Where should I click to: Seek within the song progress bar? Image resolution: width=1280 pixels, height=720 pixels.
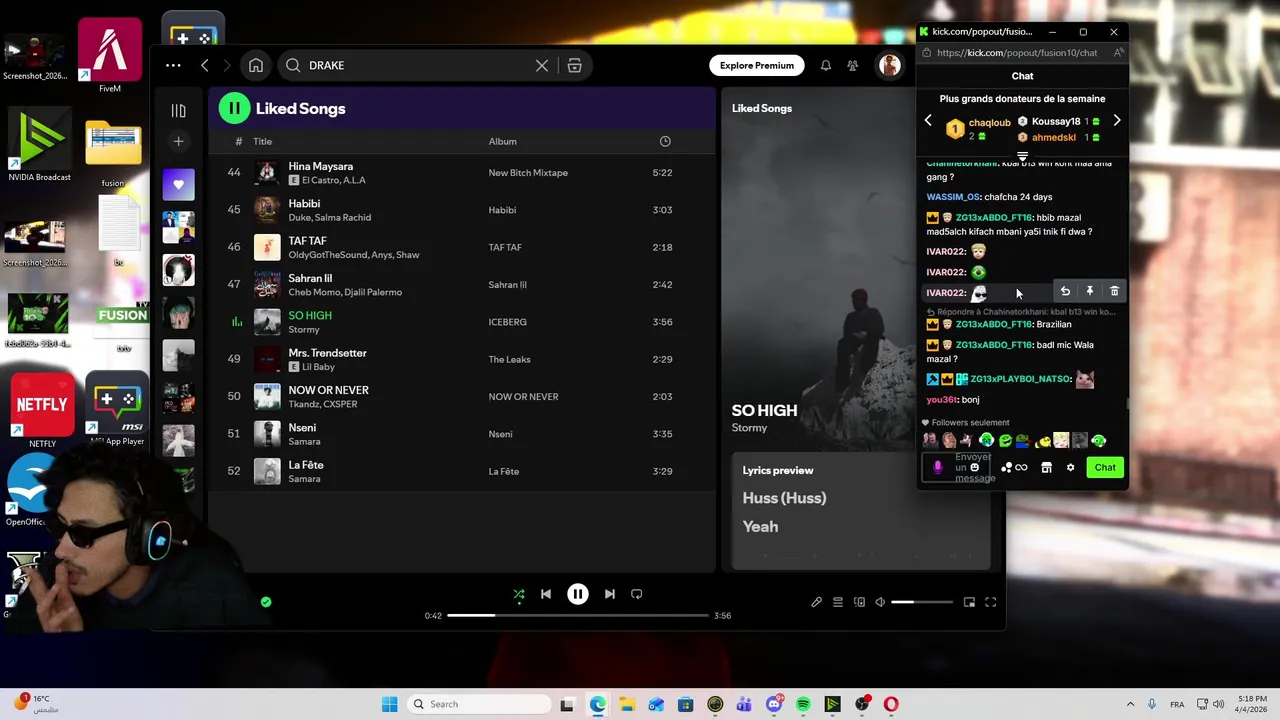pyautogui.click(x=578, y=615)
